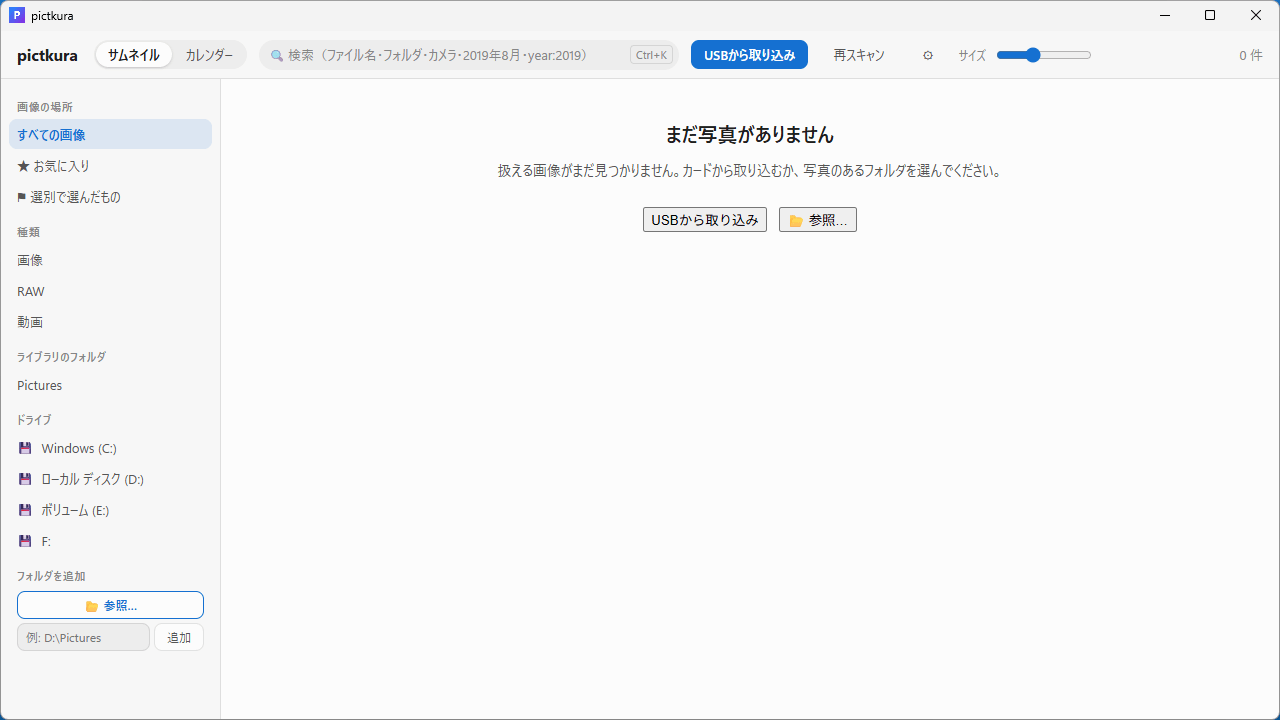This screenshot has width=1280, height=720.
Task: Adjust the サイズ thumbnail size slider
Action: 1044,55
